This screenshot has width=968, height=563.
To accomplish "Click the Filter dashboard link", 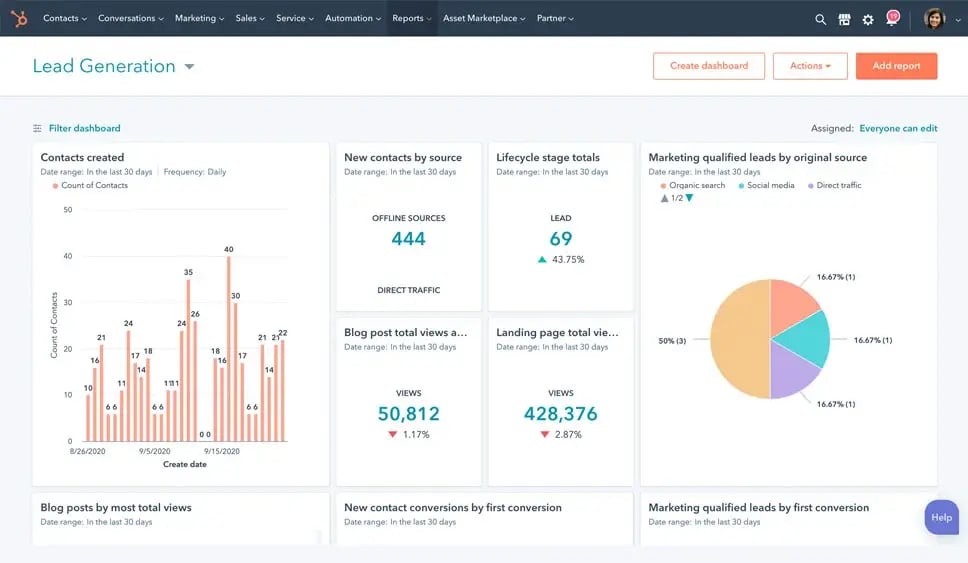I will [x=85, y=128].
